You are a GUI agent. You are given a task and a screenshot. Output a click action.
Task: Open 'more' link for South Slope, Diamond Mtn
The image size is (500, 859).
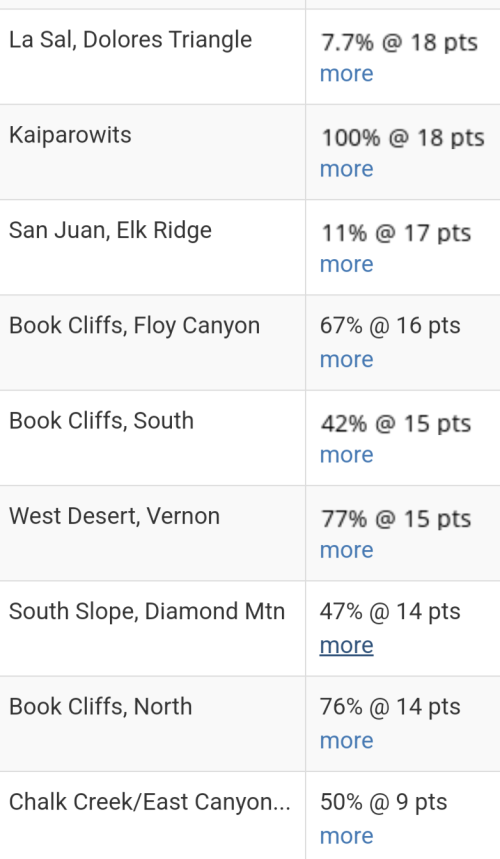tap(346, 645)
